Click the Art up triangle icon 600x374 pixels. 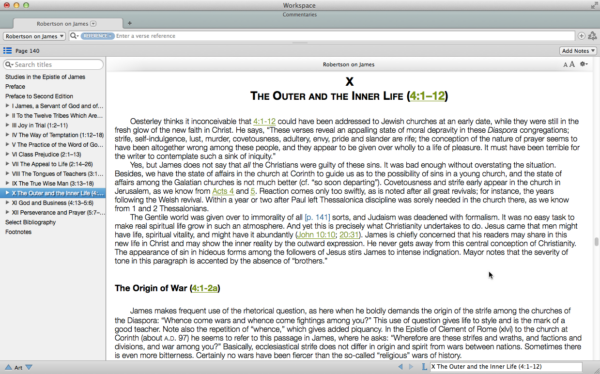[8, 367]
